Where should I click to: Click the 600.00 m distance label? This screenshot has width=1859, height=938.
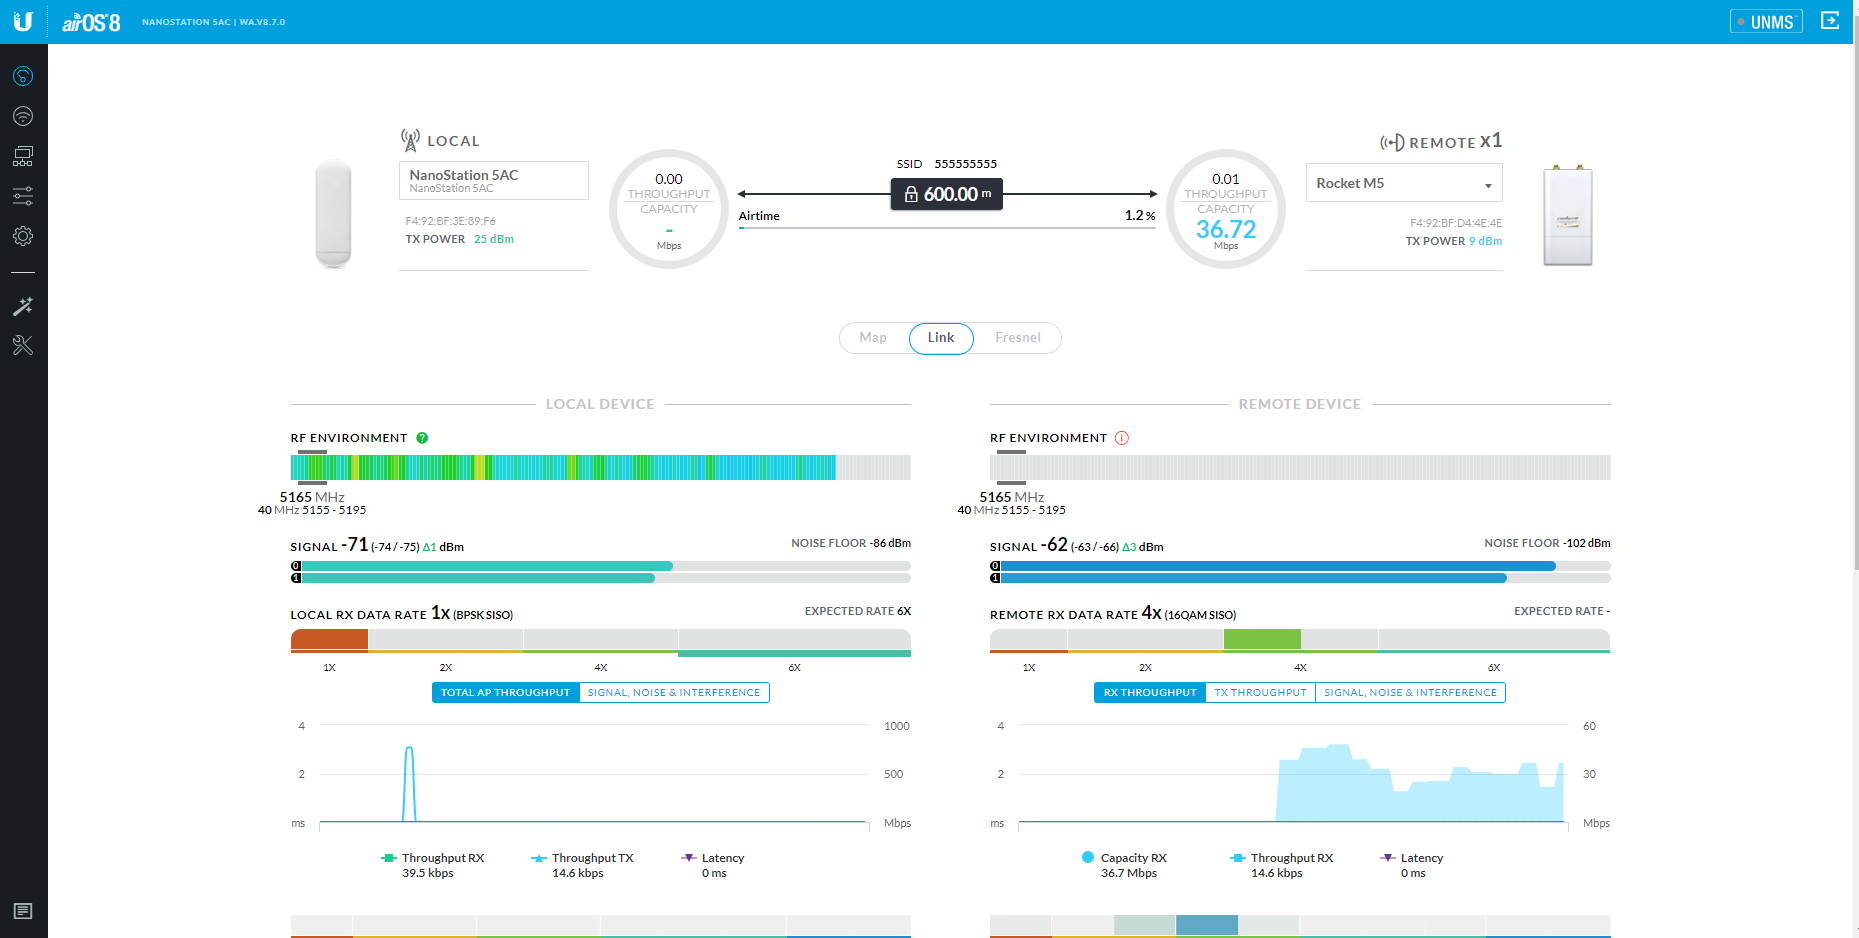pos(947,194)
